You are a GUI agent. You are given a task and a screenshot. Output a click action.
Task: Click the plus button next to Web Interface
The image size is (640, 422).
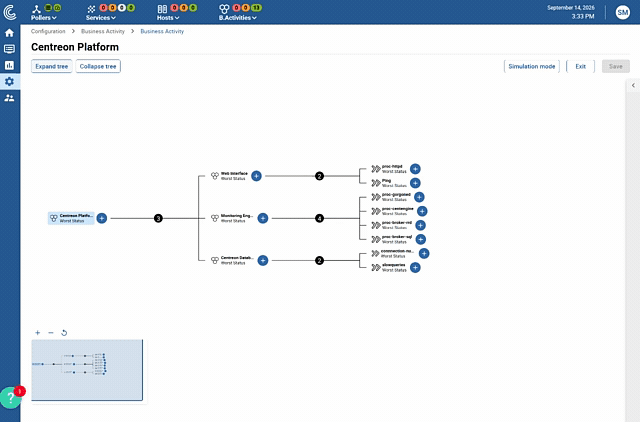pyautogui.click(x=256, y=176)
